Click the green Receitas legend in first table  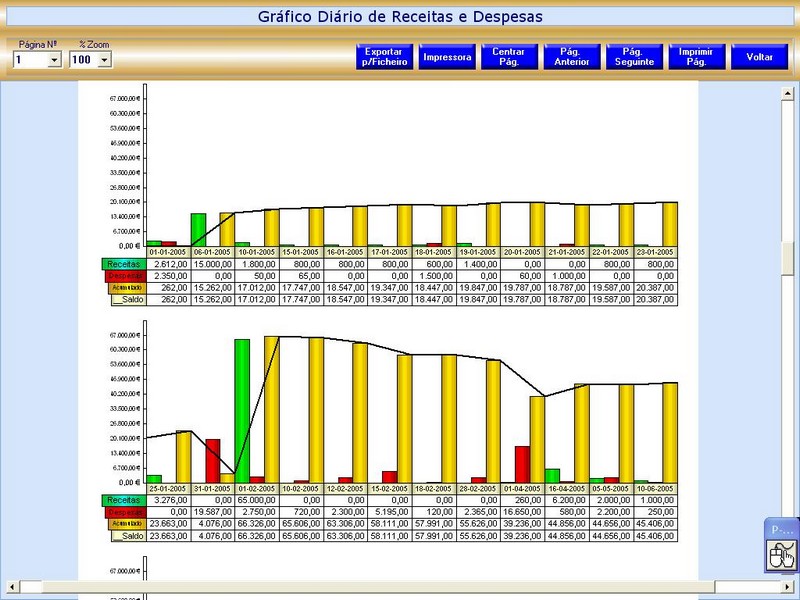(x=123, y=263)
